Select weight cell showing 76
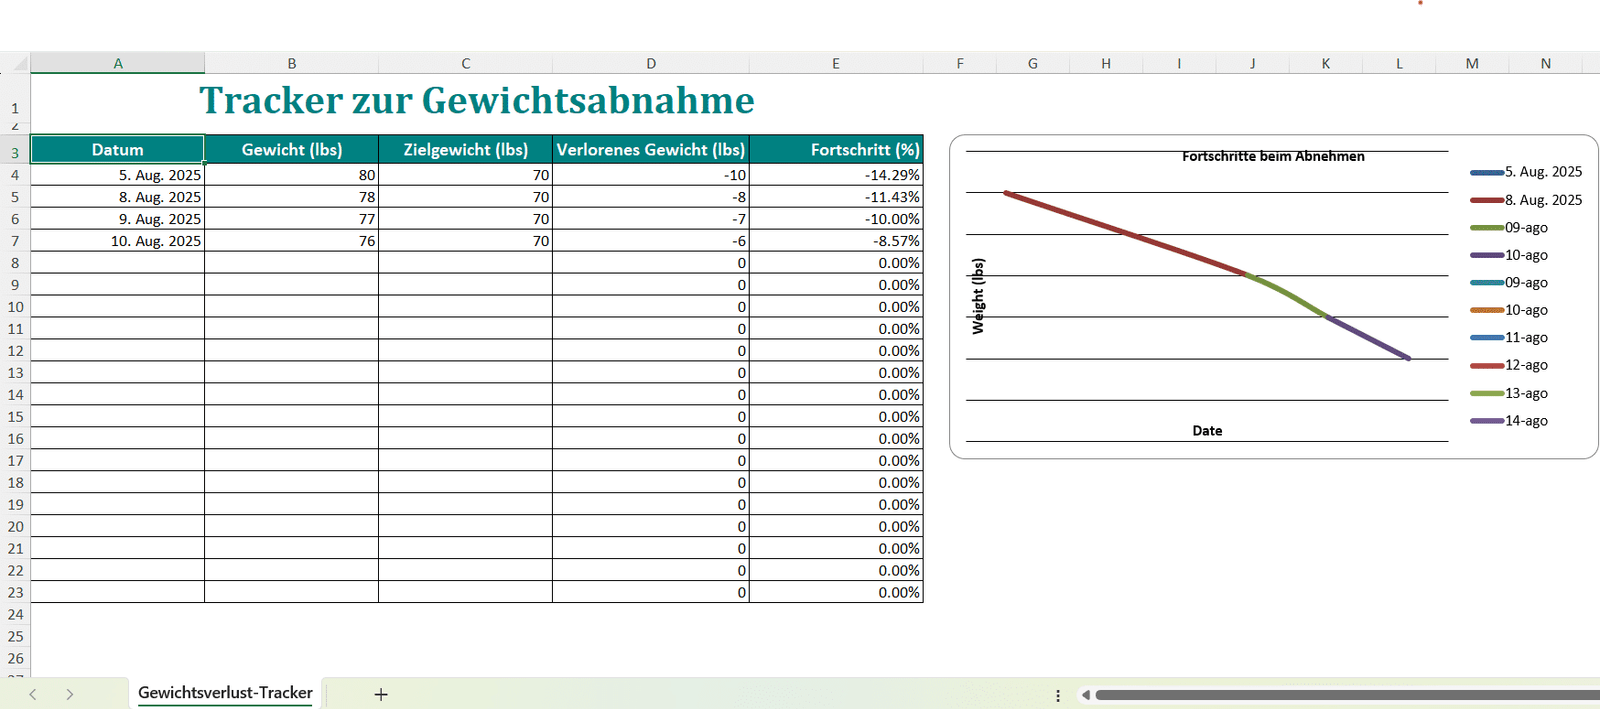This screenshot has height=709, width=1600. (292, 241)
